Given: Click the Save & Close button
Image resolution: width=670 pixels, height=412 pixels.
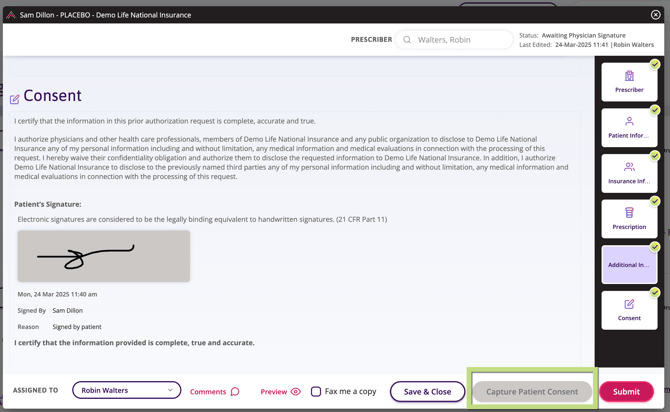Looking at the screenshot, I should tap(427, 391).
